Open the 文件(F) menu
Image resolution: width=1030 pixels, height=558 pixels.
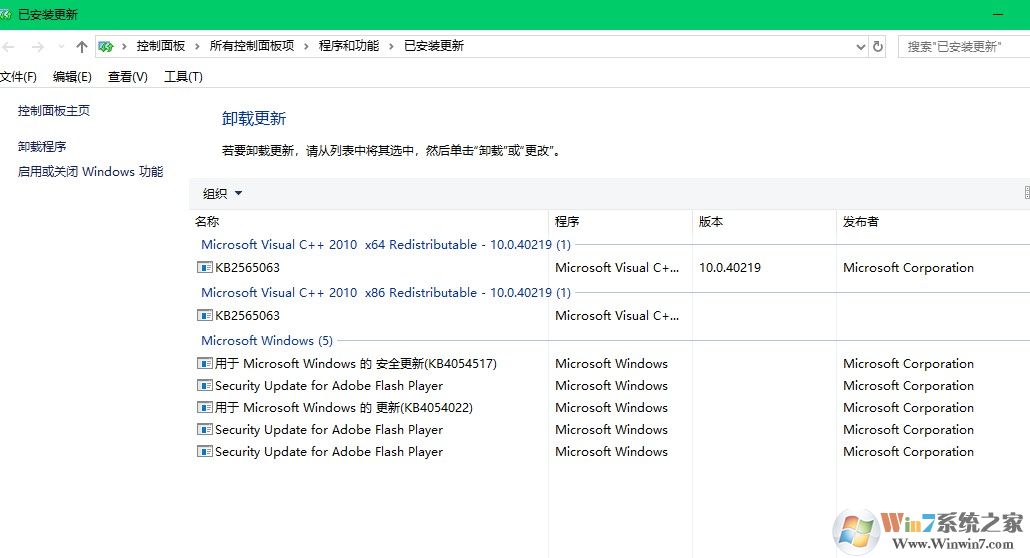point(18,77)
